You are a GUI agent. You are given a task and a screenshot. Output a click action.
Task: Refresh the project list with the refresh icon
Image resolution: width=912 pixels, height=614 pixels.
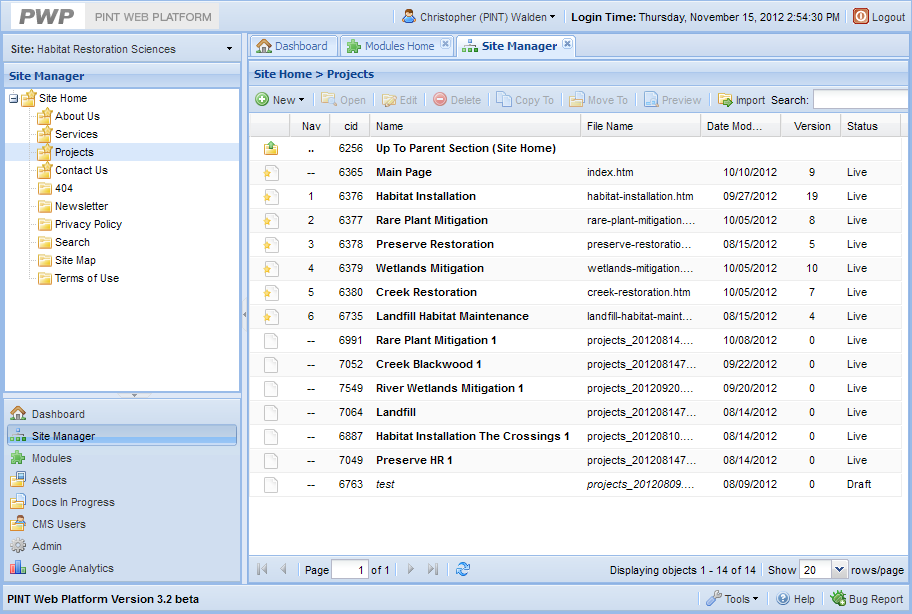(x=463, y=569)
